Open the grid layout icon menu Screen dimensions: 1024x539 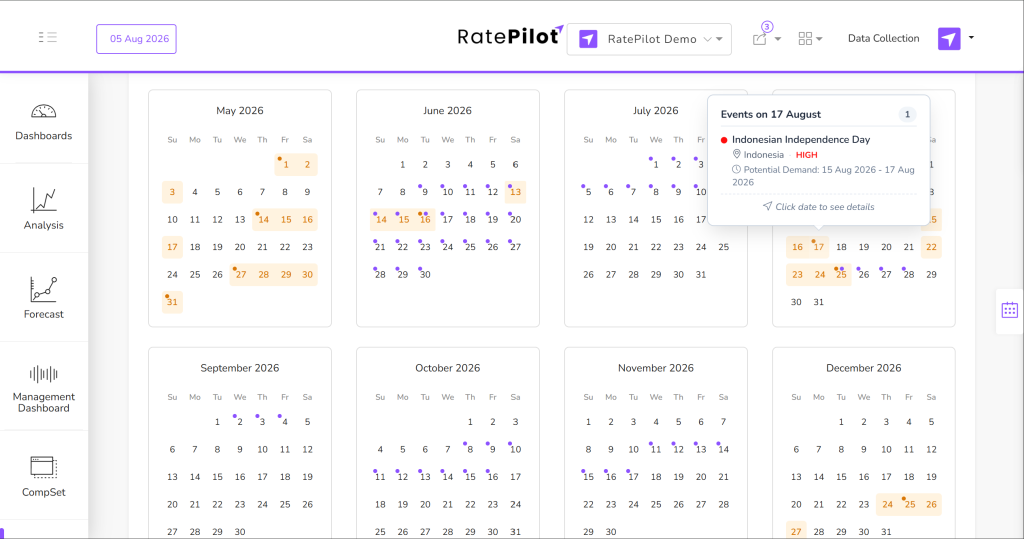(x=805, y=39)
